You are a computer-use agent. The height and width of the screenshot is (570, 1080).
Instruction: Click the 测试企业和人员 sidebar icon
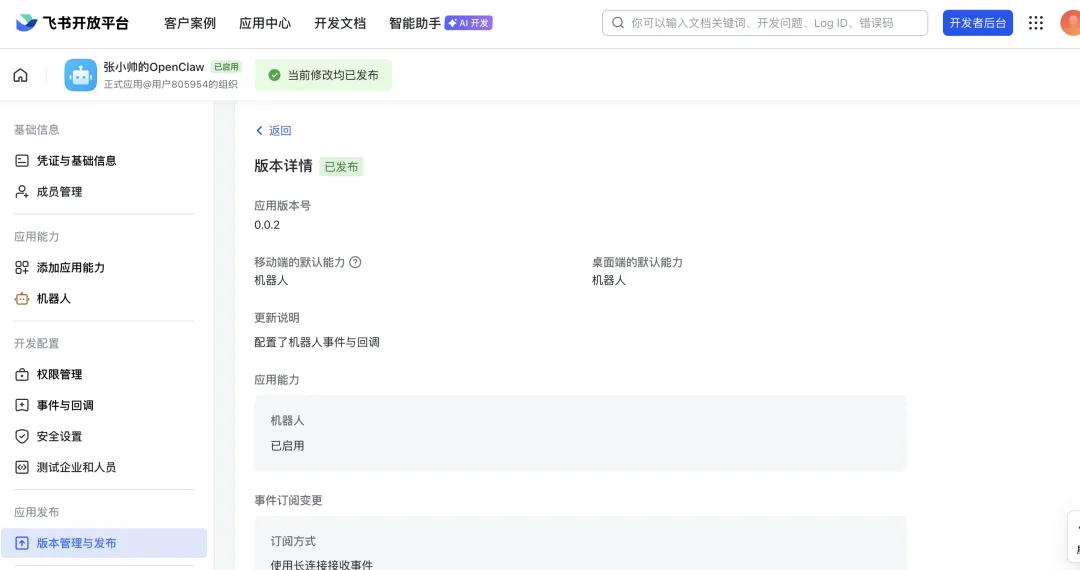click(x=22, y=467)
